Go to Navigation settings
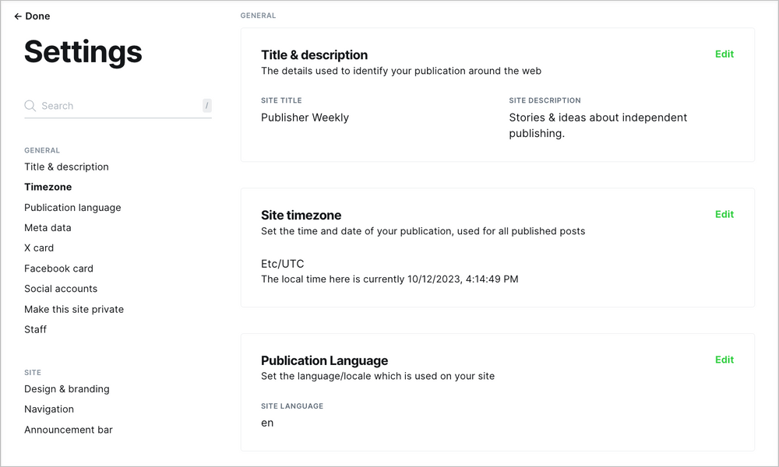 pos(49,409)
